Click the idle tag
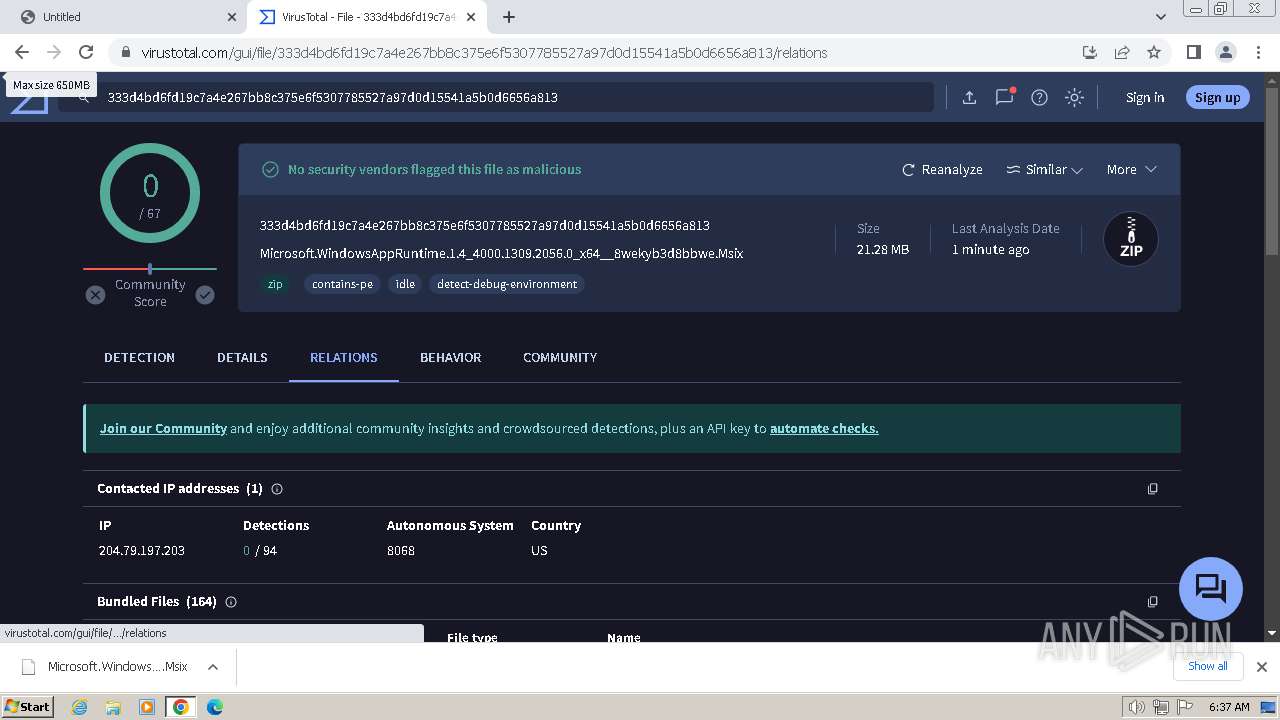The height and width of the screenshot is (720, 1280). [405, 284]
